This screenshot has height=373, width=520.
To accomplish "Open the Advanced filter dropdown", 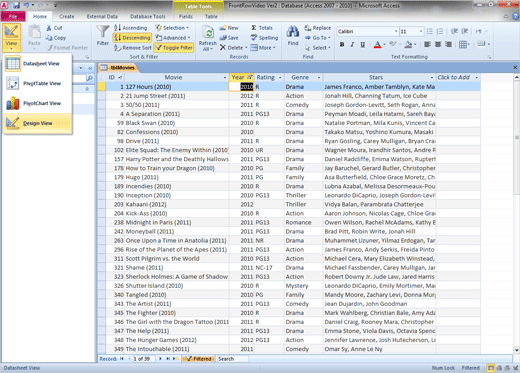I will pyautogui.click(x=173, y=38).
